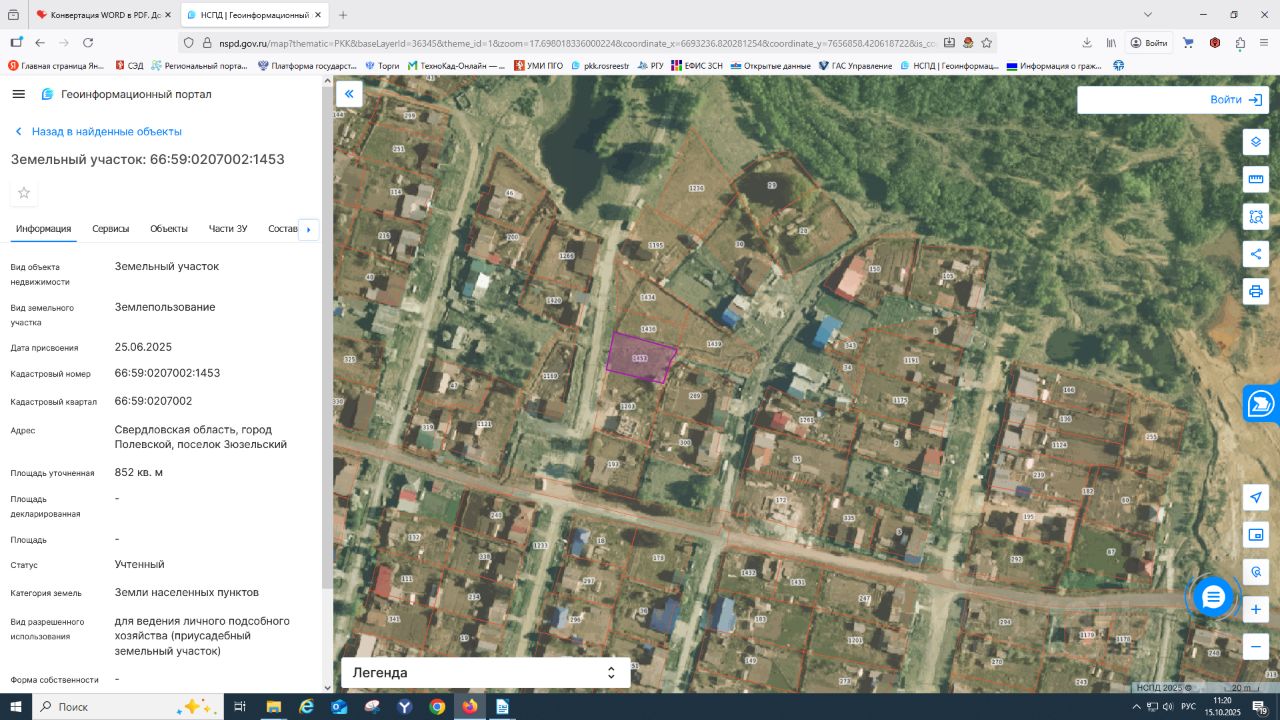Zoom out on the map
Screen dimensions: 1280x720
1256,647
